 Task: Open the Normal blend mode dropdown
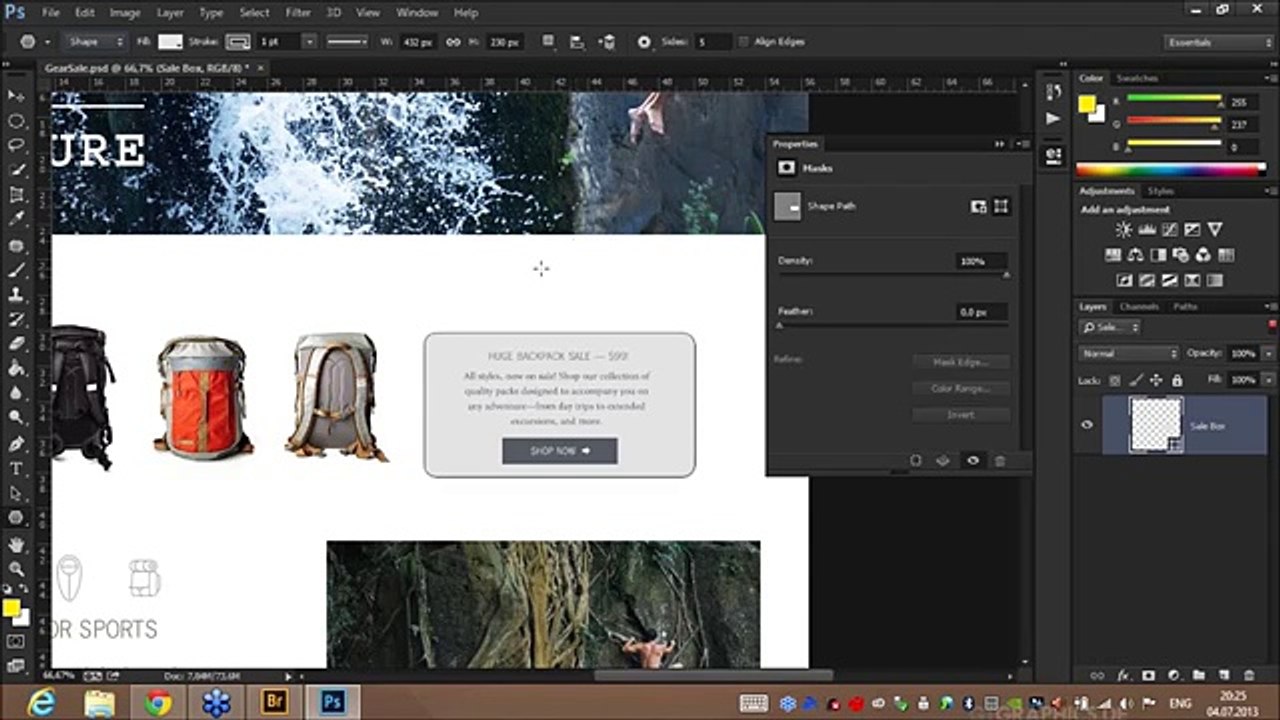tap(1129, 353)
